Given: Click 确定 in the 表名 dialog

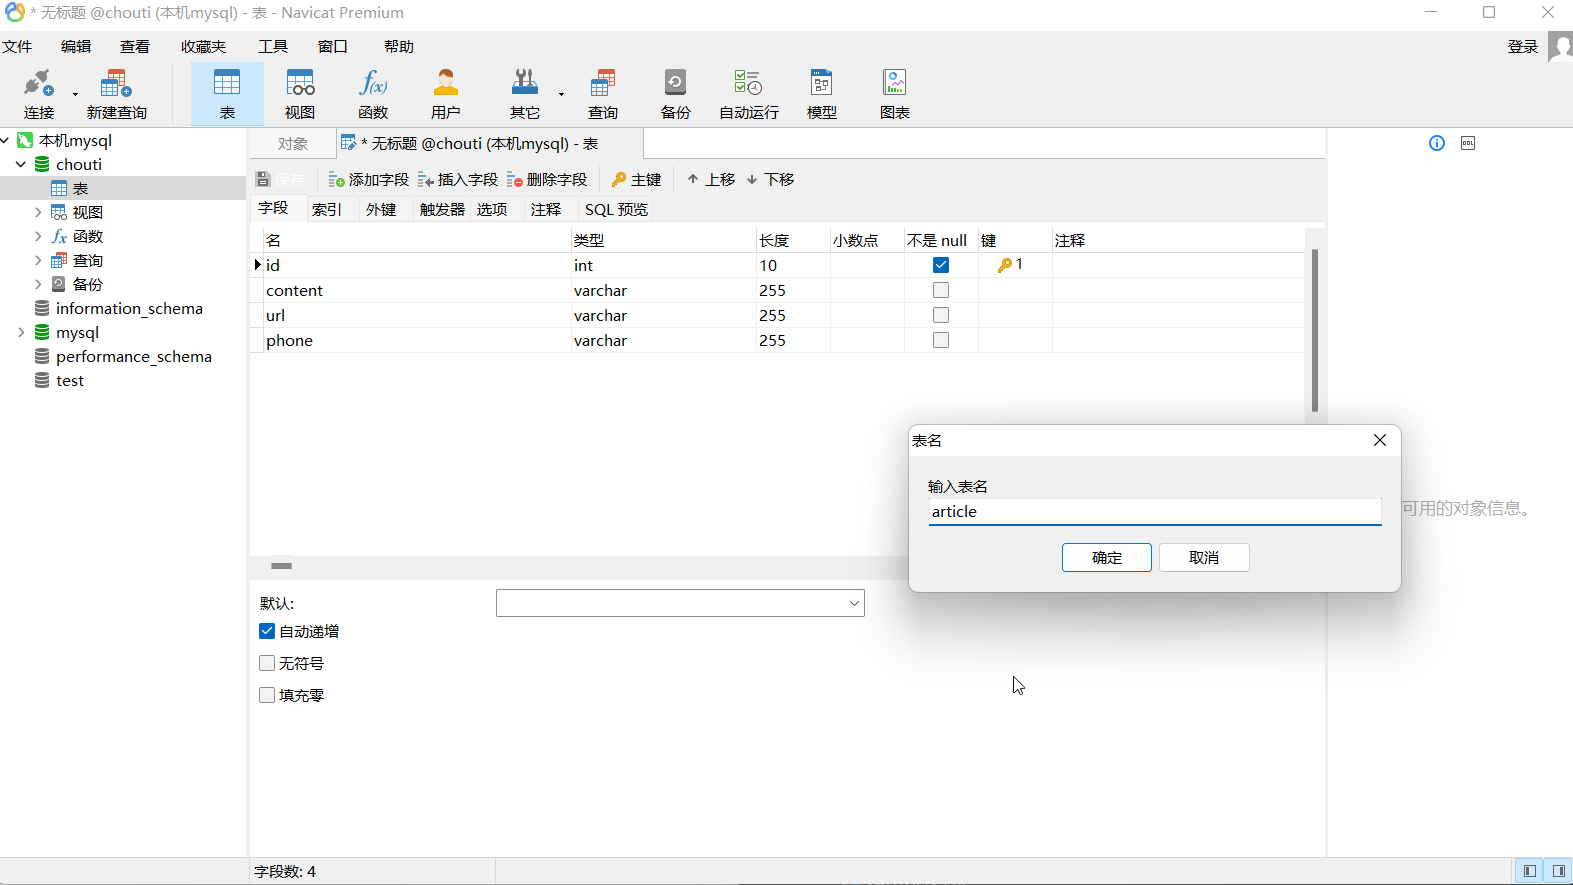Looking at the screenshot, I should click(x=1107, y=557).
